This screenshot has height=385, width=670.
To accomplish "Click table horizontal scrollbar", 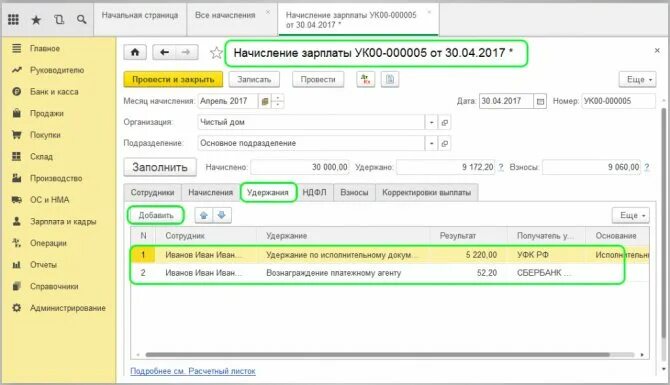I will point(377,355).
